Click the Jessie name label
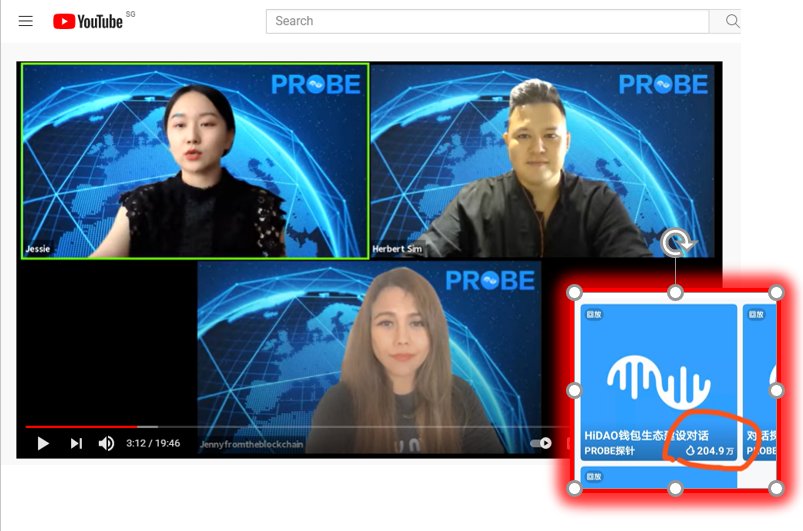Viewport: 803px width, 531px height. click(38, 249)
